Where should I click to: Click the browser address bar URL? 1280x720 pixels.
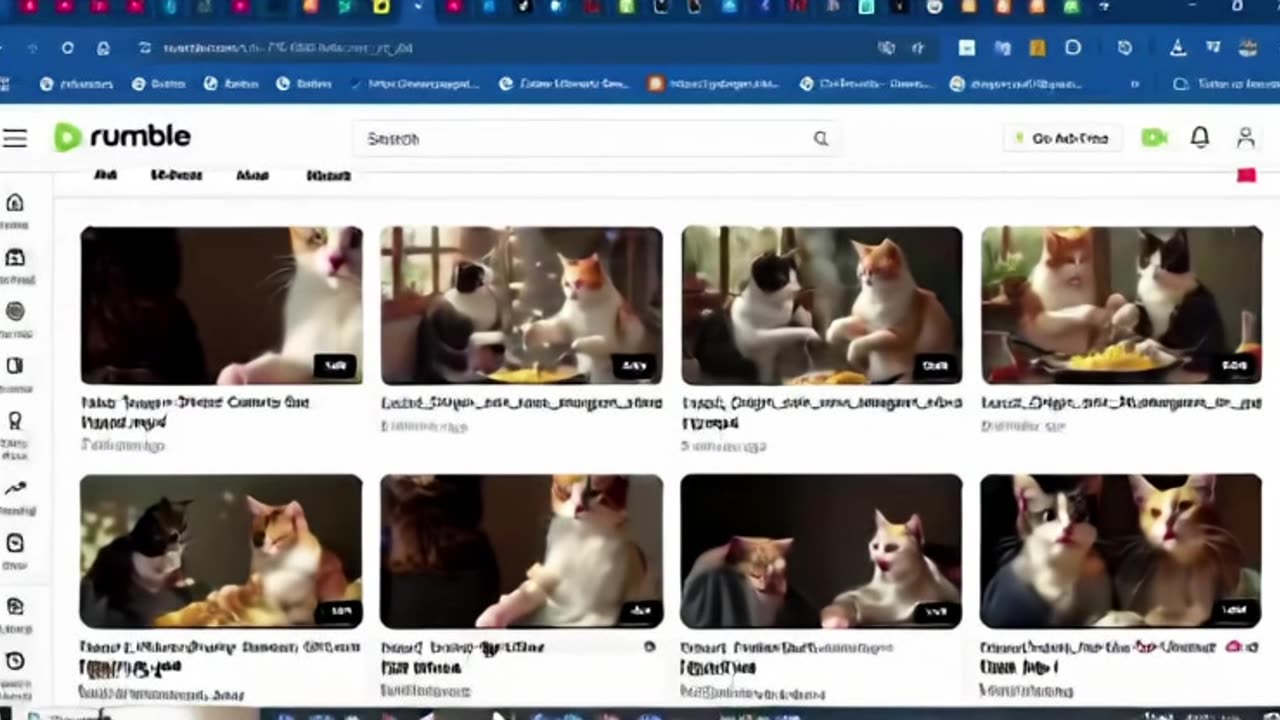[x=288, y=48]
